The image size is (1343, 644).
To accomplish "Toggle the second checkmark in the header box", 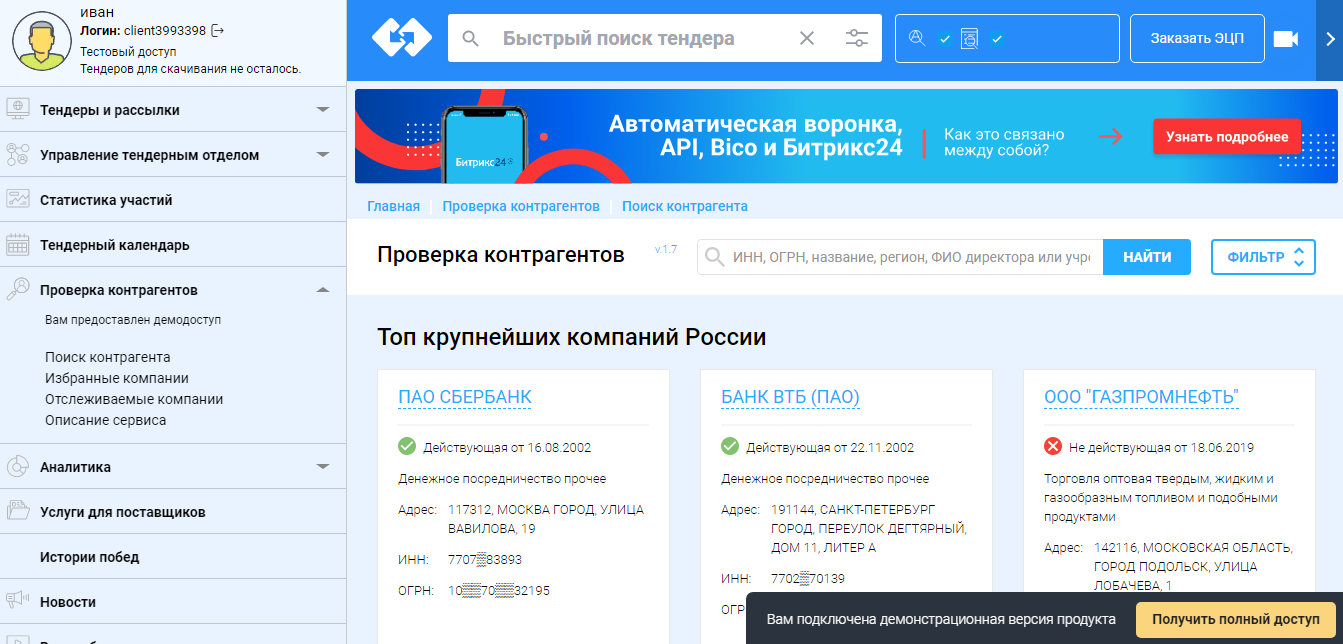I will click(x=997, y=40).
